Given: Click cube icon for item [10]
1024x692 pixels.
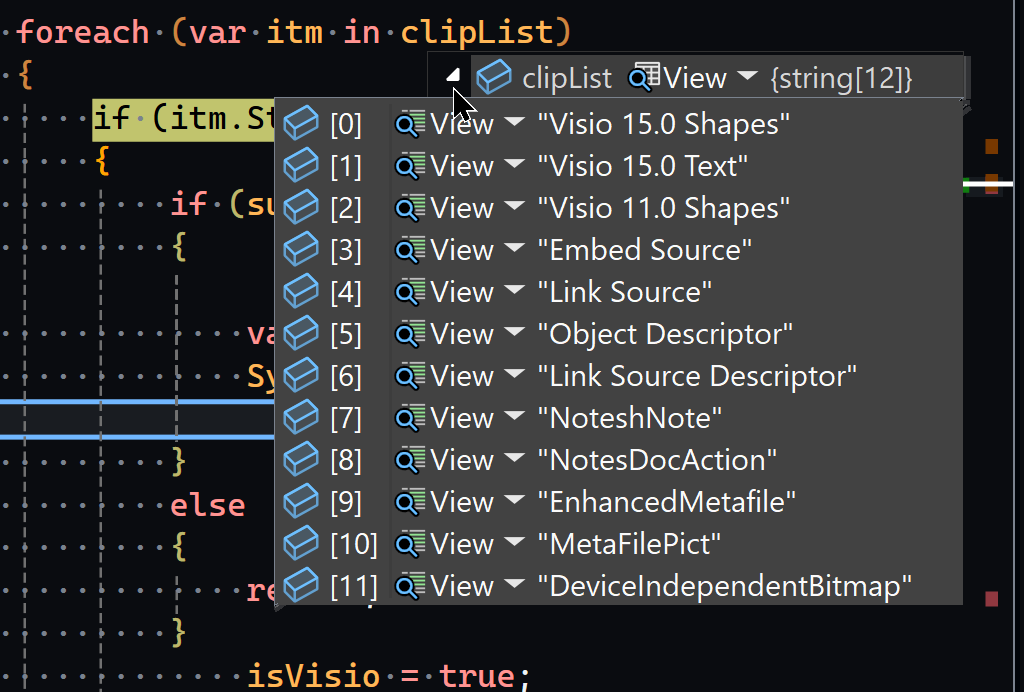Looking at the screenshot, I should [x=301, y=544].
